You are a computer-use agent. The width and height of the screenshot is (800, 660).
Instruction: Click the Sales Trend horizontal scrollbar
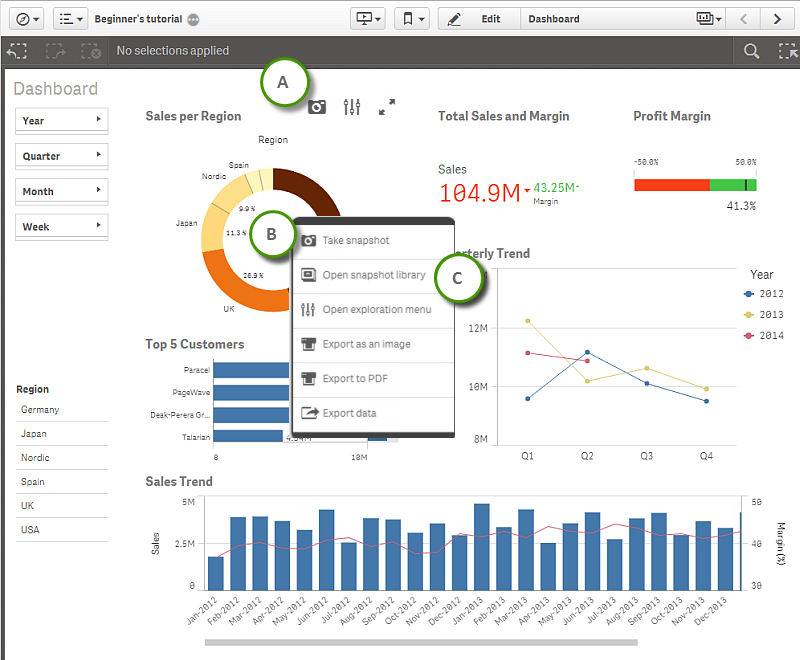pos(420,642)
